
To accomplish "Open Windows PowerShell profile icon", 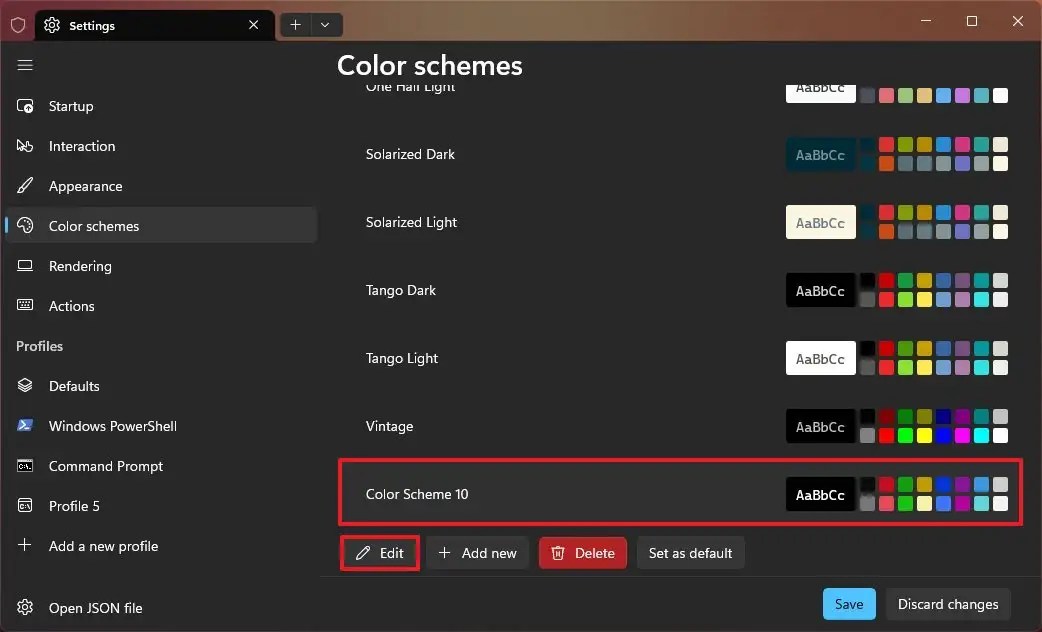I will coord(25,426).
